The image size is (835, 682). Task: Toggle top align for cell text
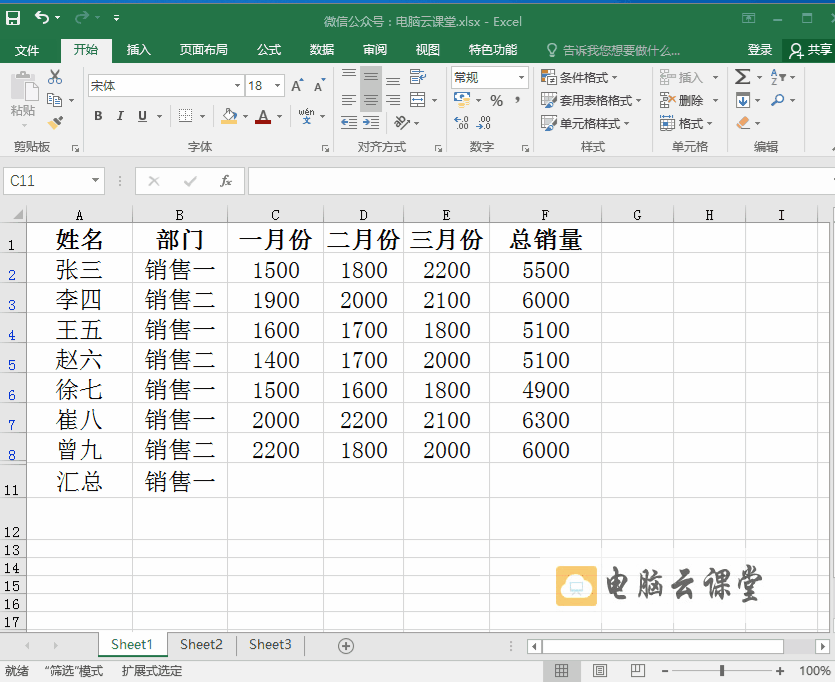[x=349, y=76]
